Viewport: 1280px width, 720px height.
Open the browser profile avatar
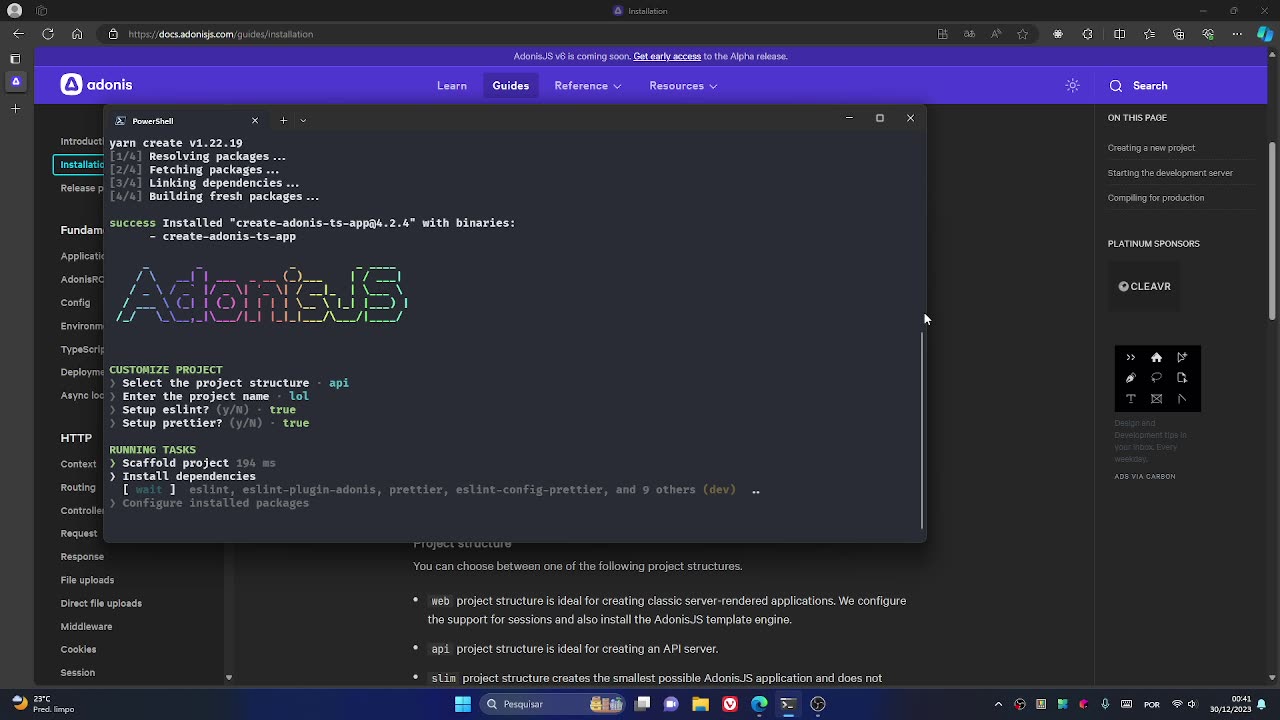[x=14, y=10]
